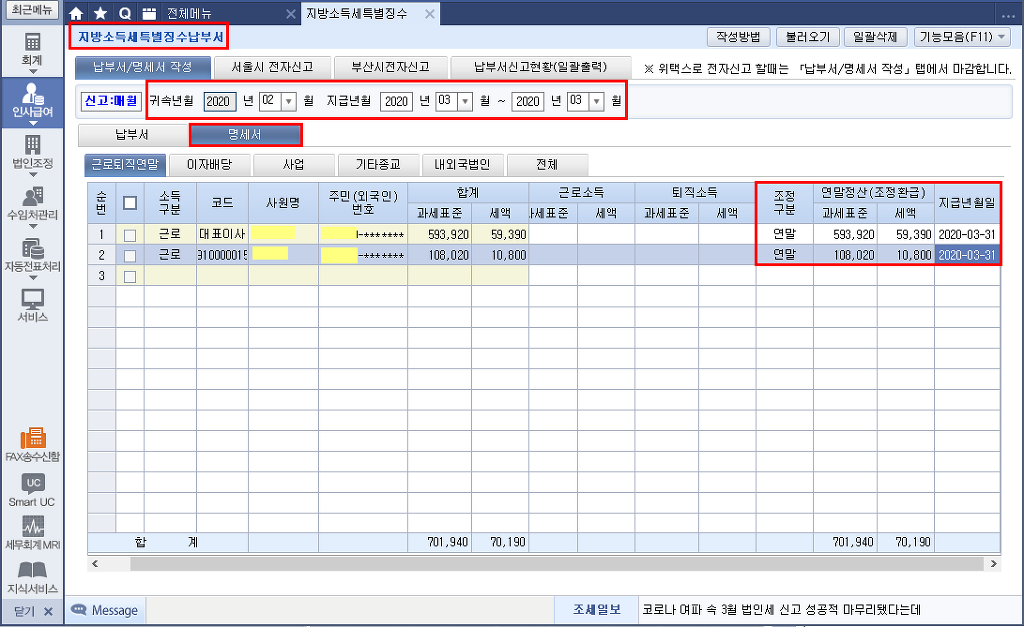Select row 2 지급년월일 cell 2020-03-31
This screenshot has height=627, width=1024.
[x=967, y=255]
